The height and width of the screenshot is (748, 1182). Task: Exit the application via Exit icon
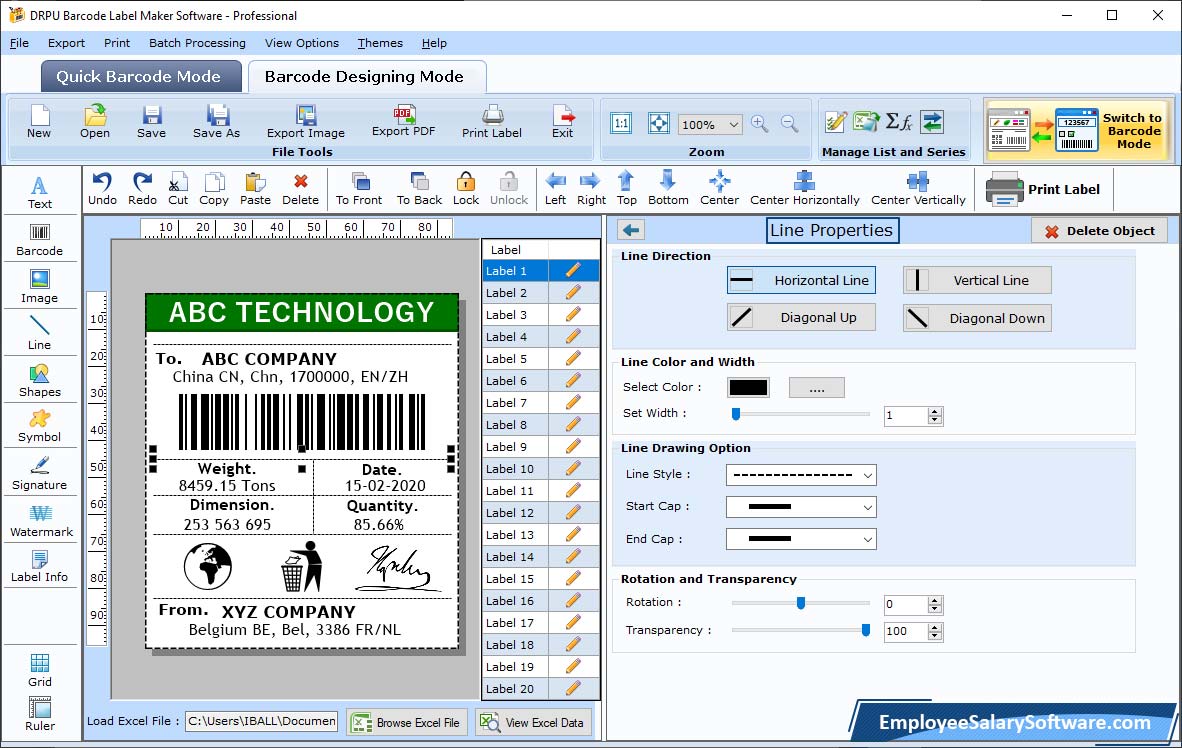tap(562, 122)
